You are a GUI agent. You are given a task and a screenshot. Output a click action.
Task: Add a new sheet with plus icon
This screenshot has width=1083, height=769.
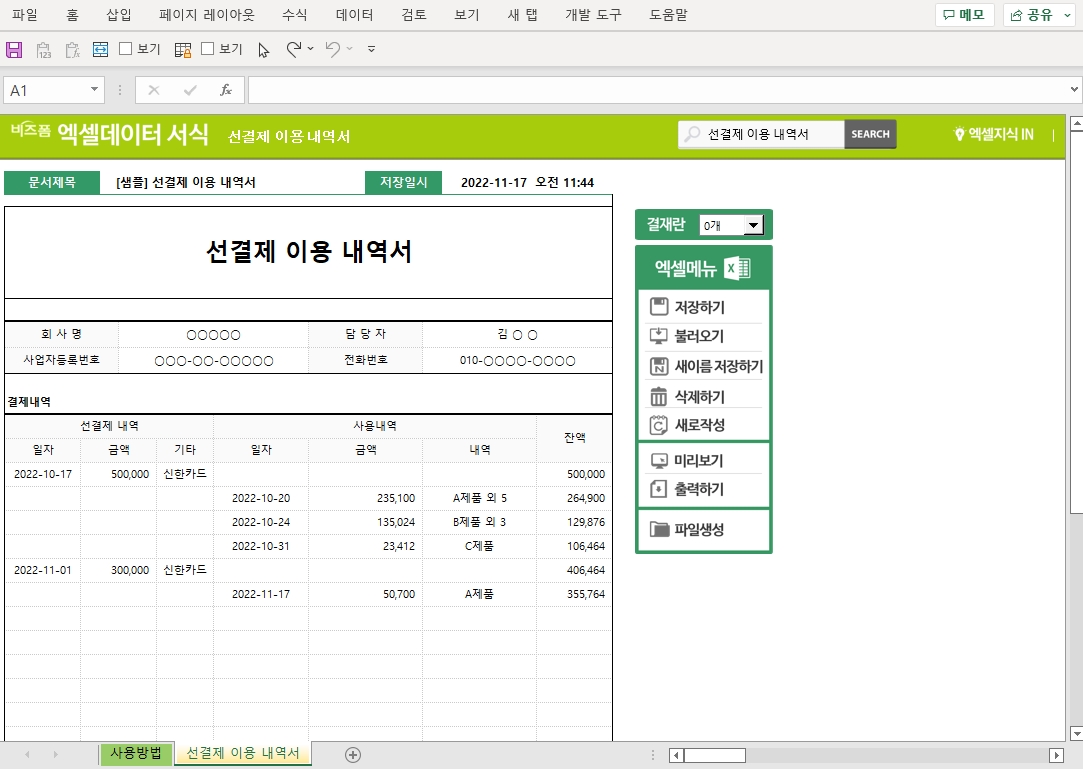coord(352,755)
